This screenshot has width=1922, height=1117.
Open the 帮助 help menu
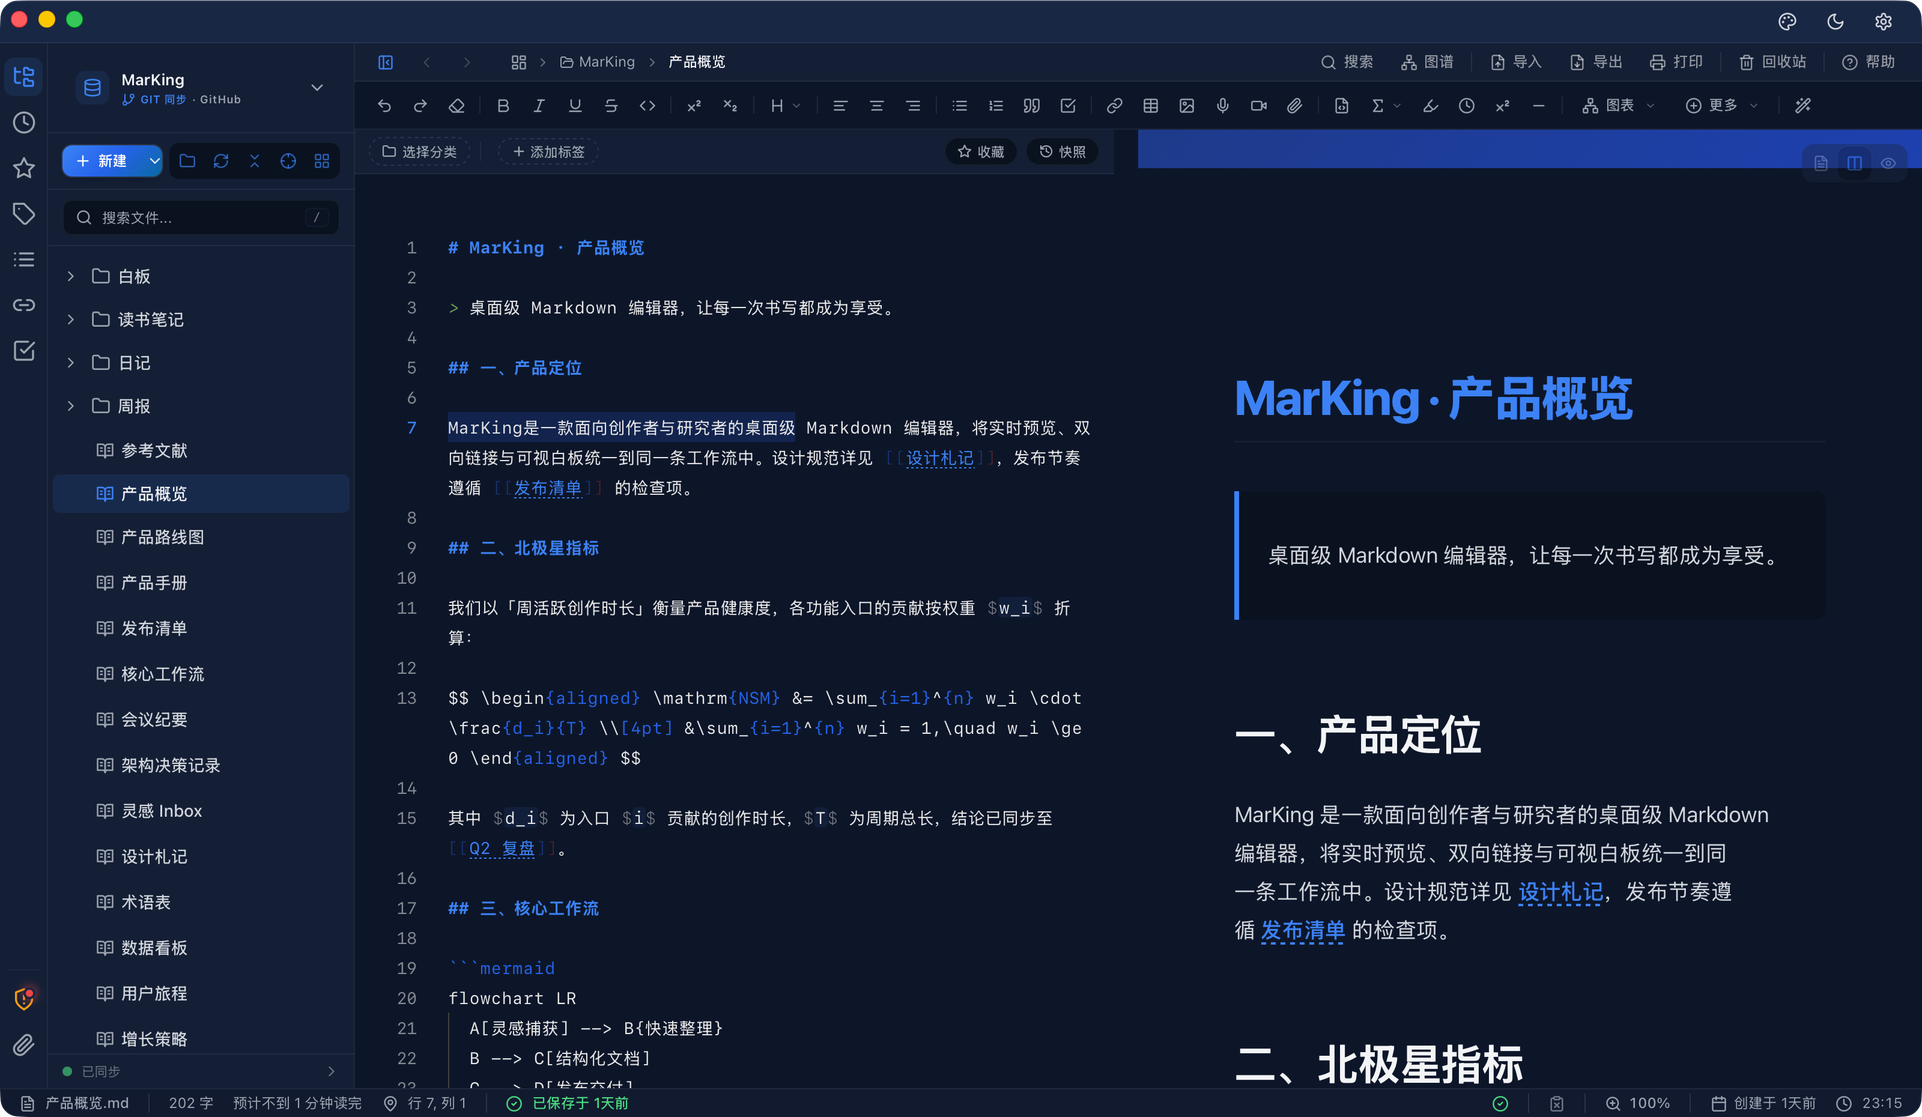1868,62
